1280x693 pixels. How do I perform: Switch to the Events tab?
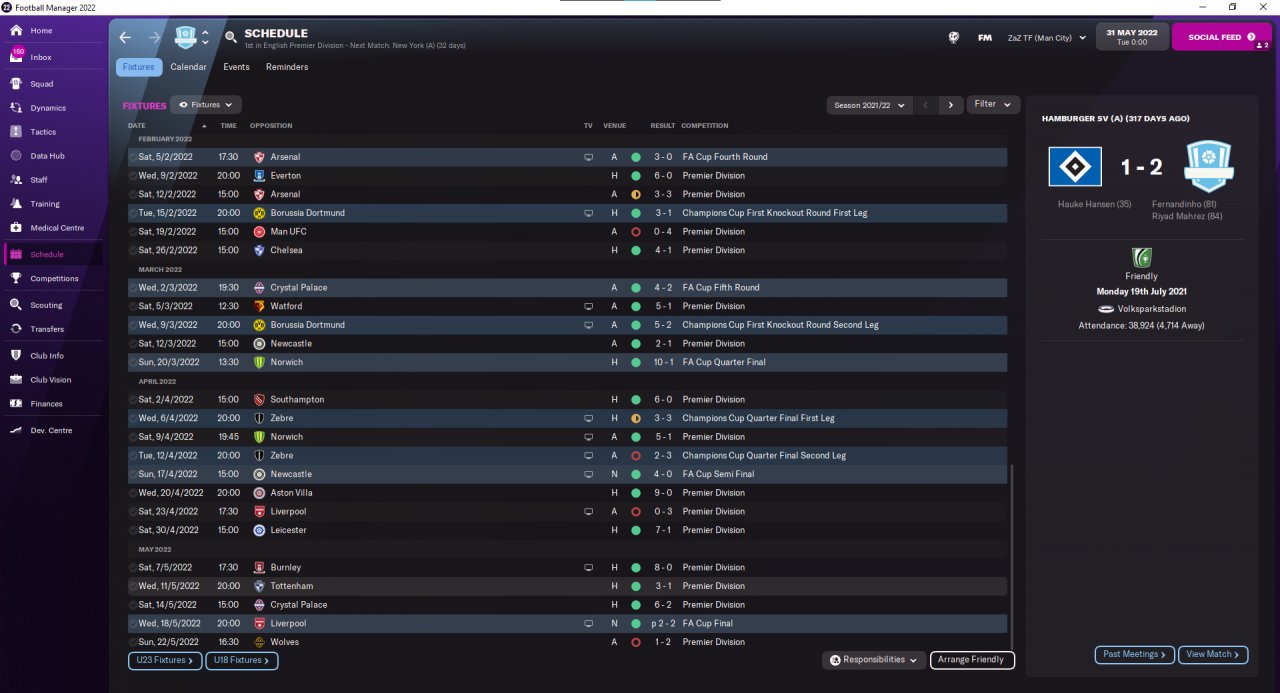click(236, 67)
